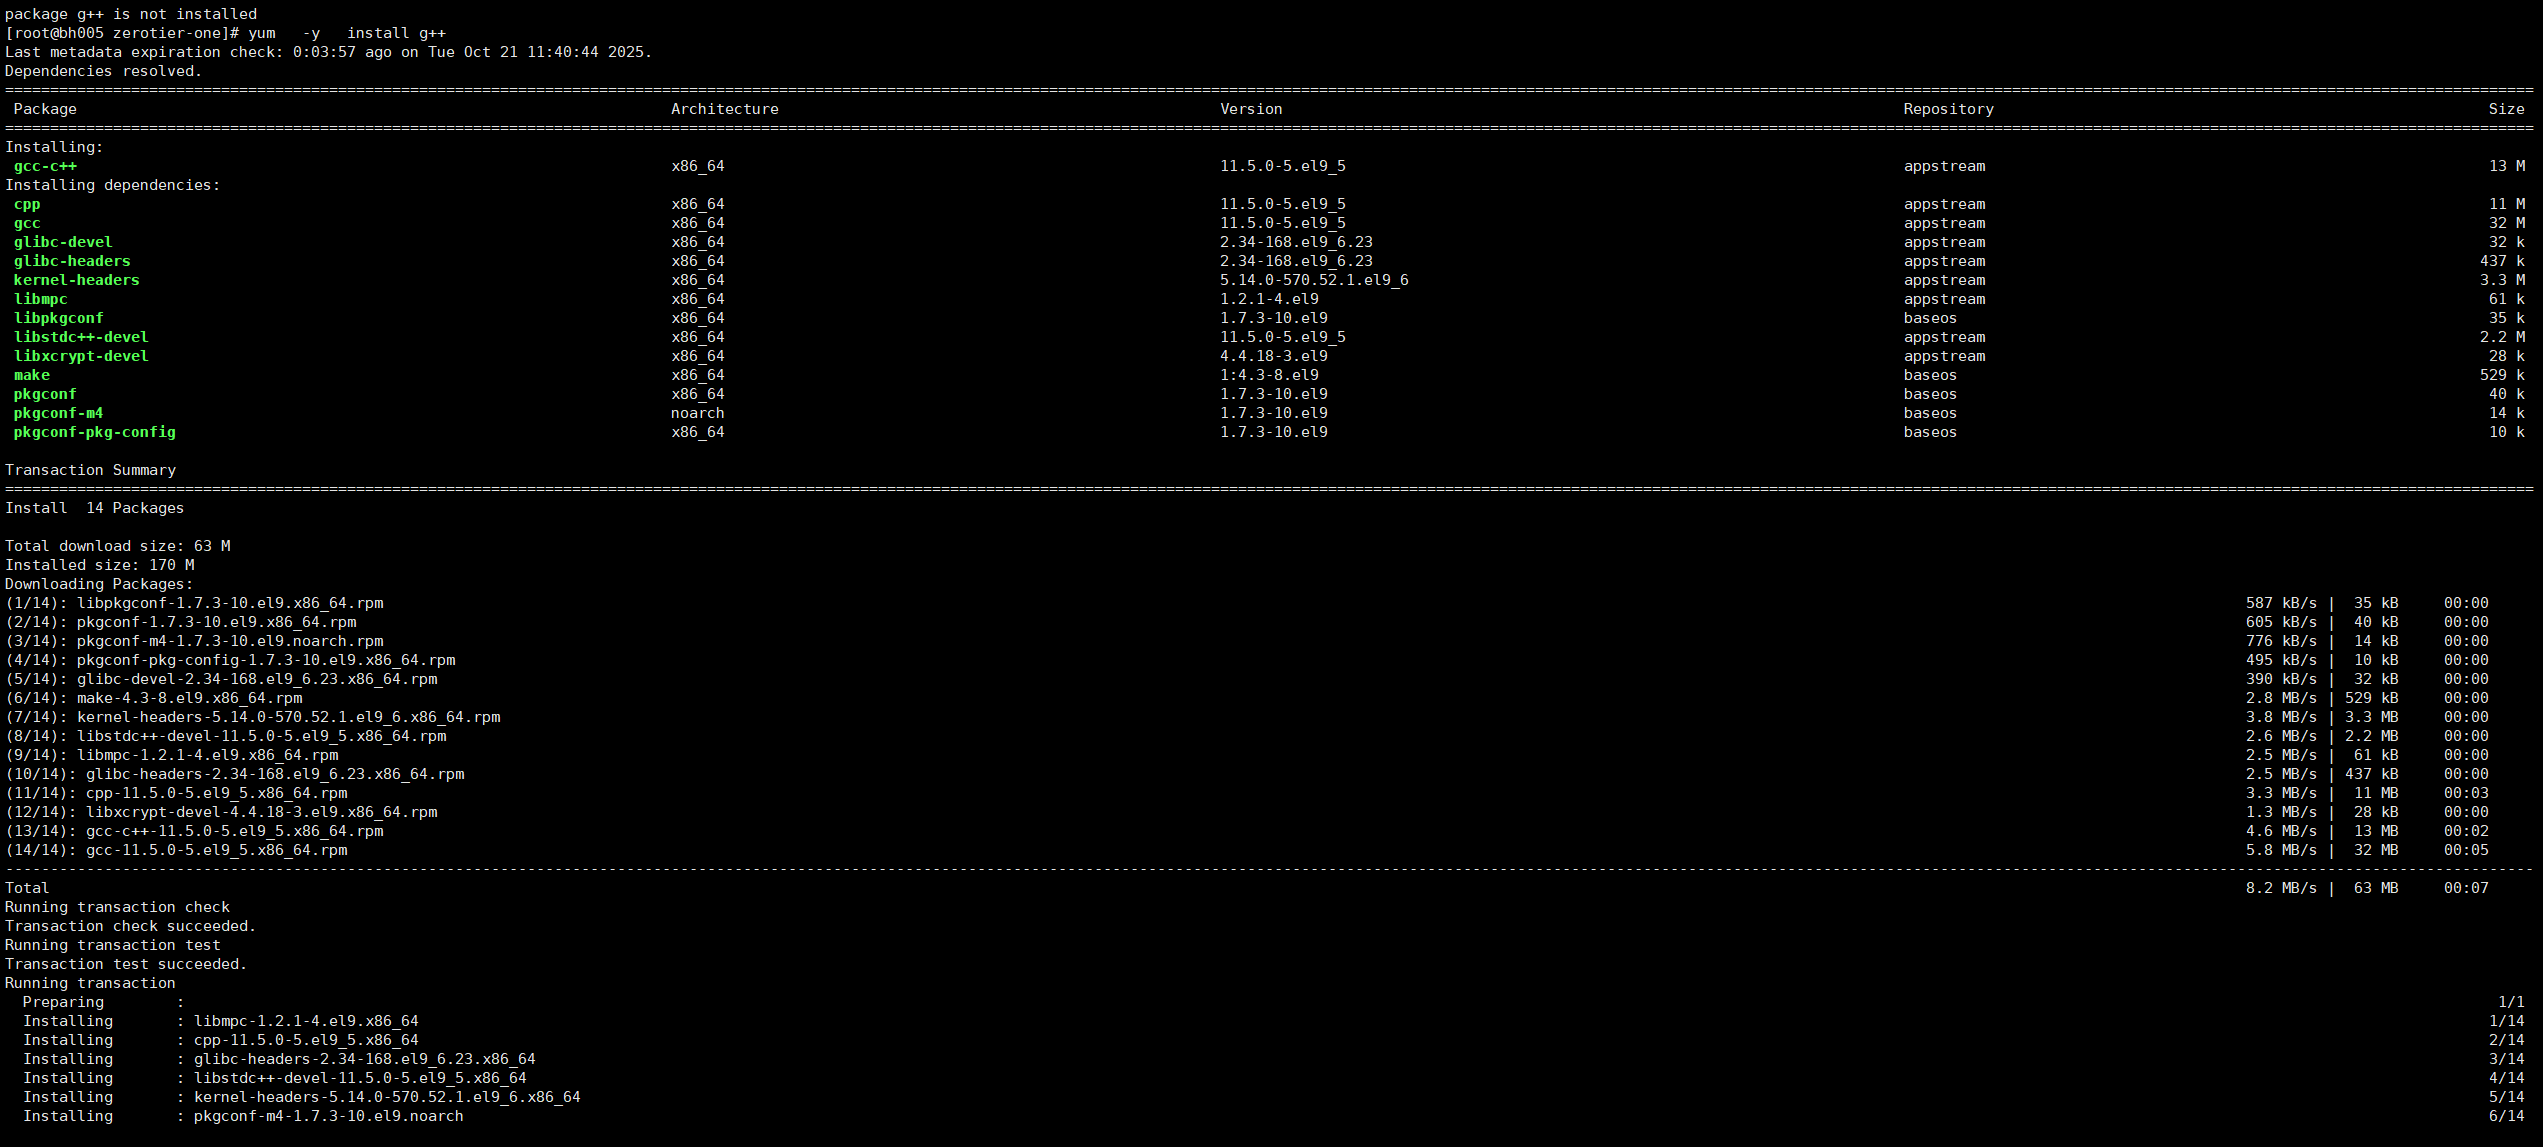
Task: Click the gcc-c++ package name
Action: pos(45,166)
